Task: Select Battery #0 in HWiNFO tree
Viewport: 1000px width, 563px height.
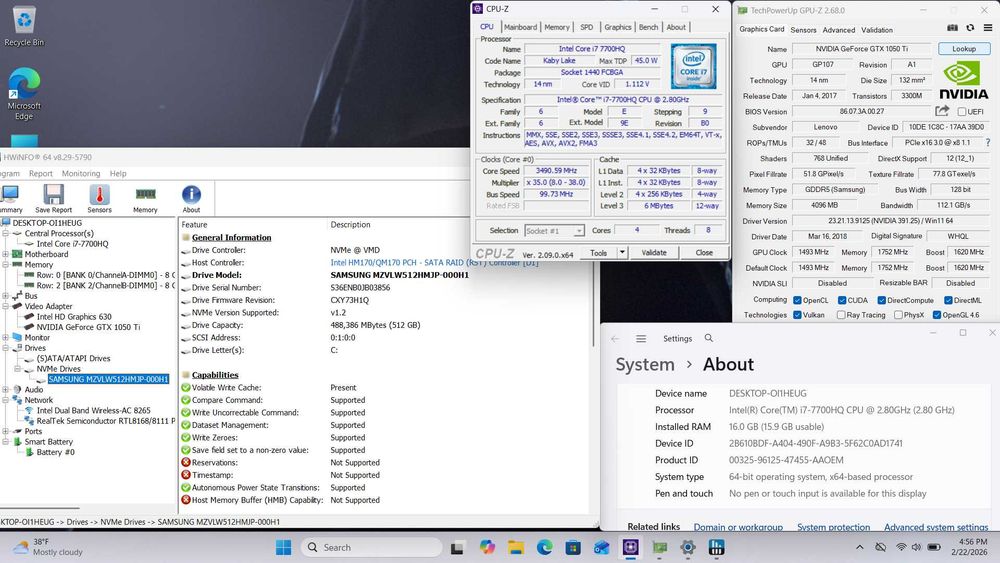Action: tap(55, 452)
